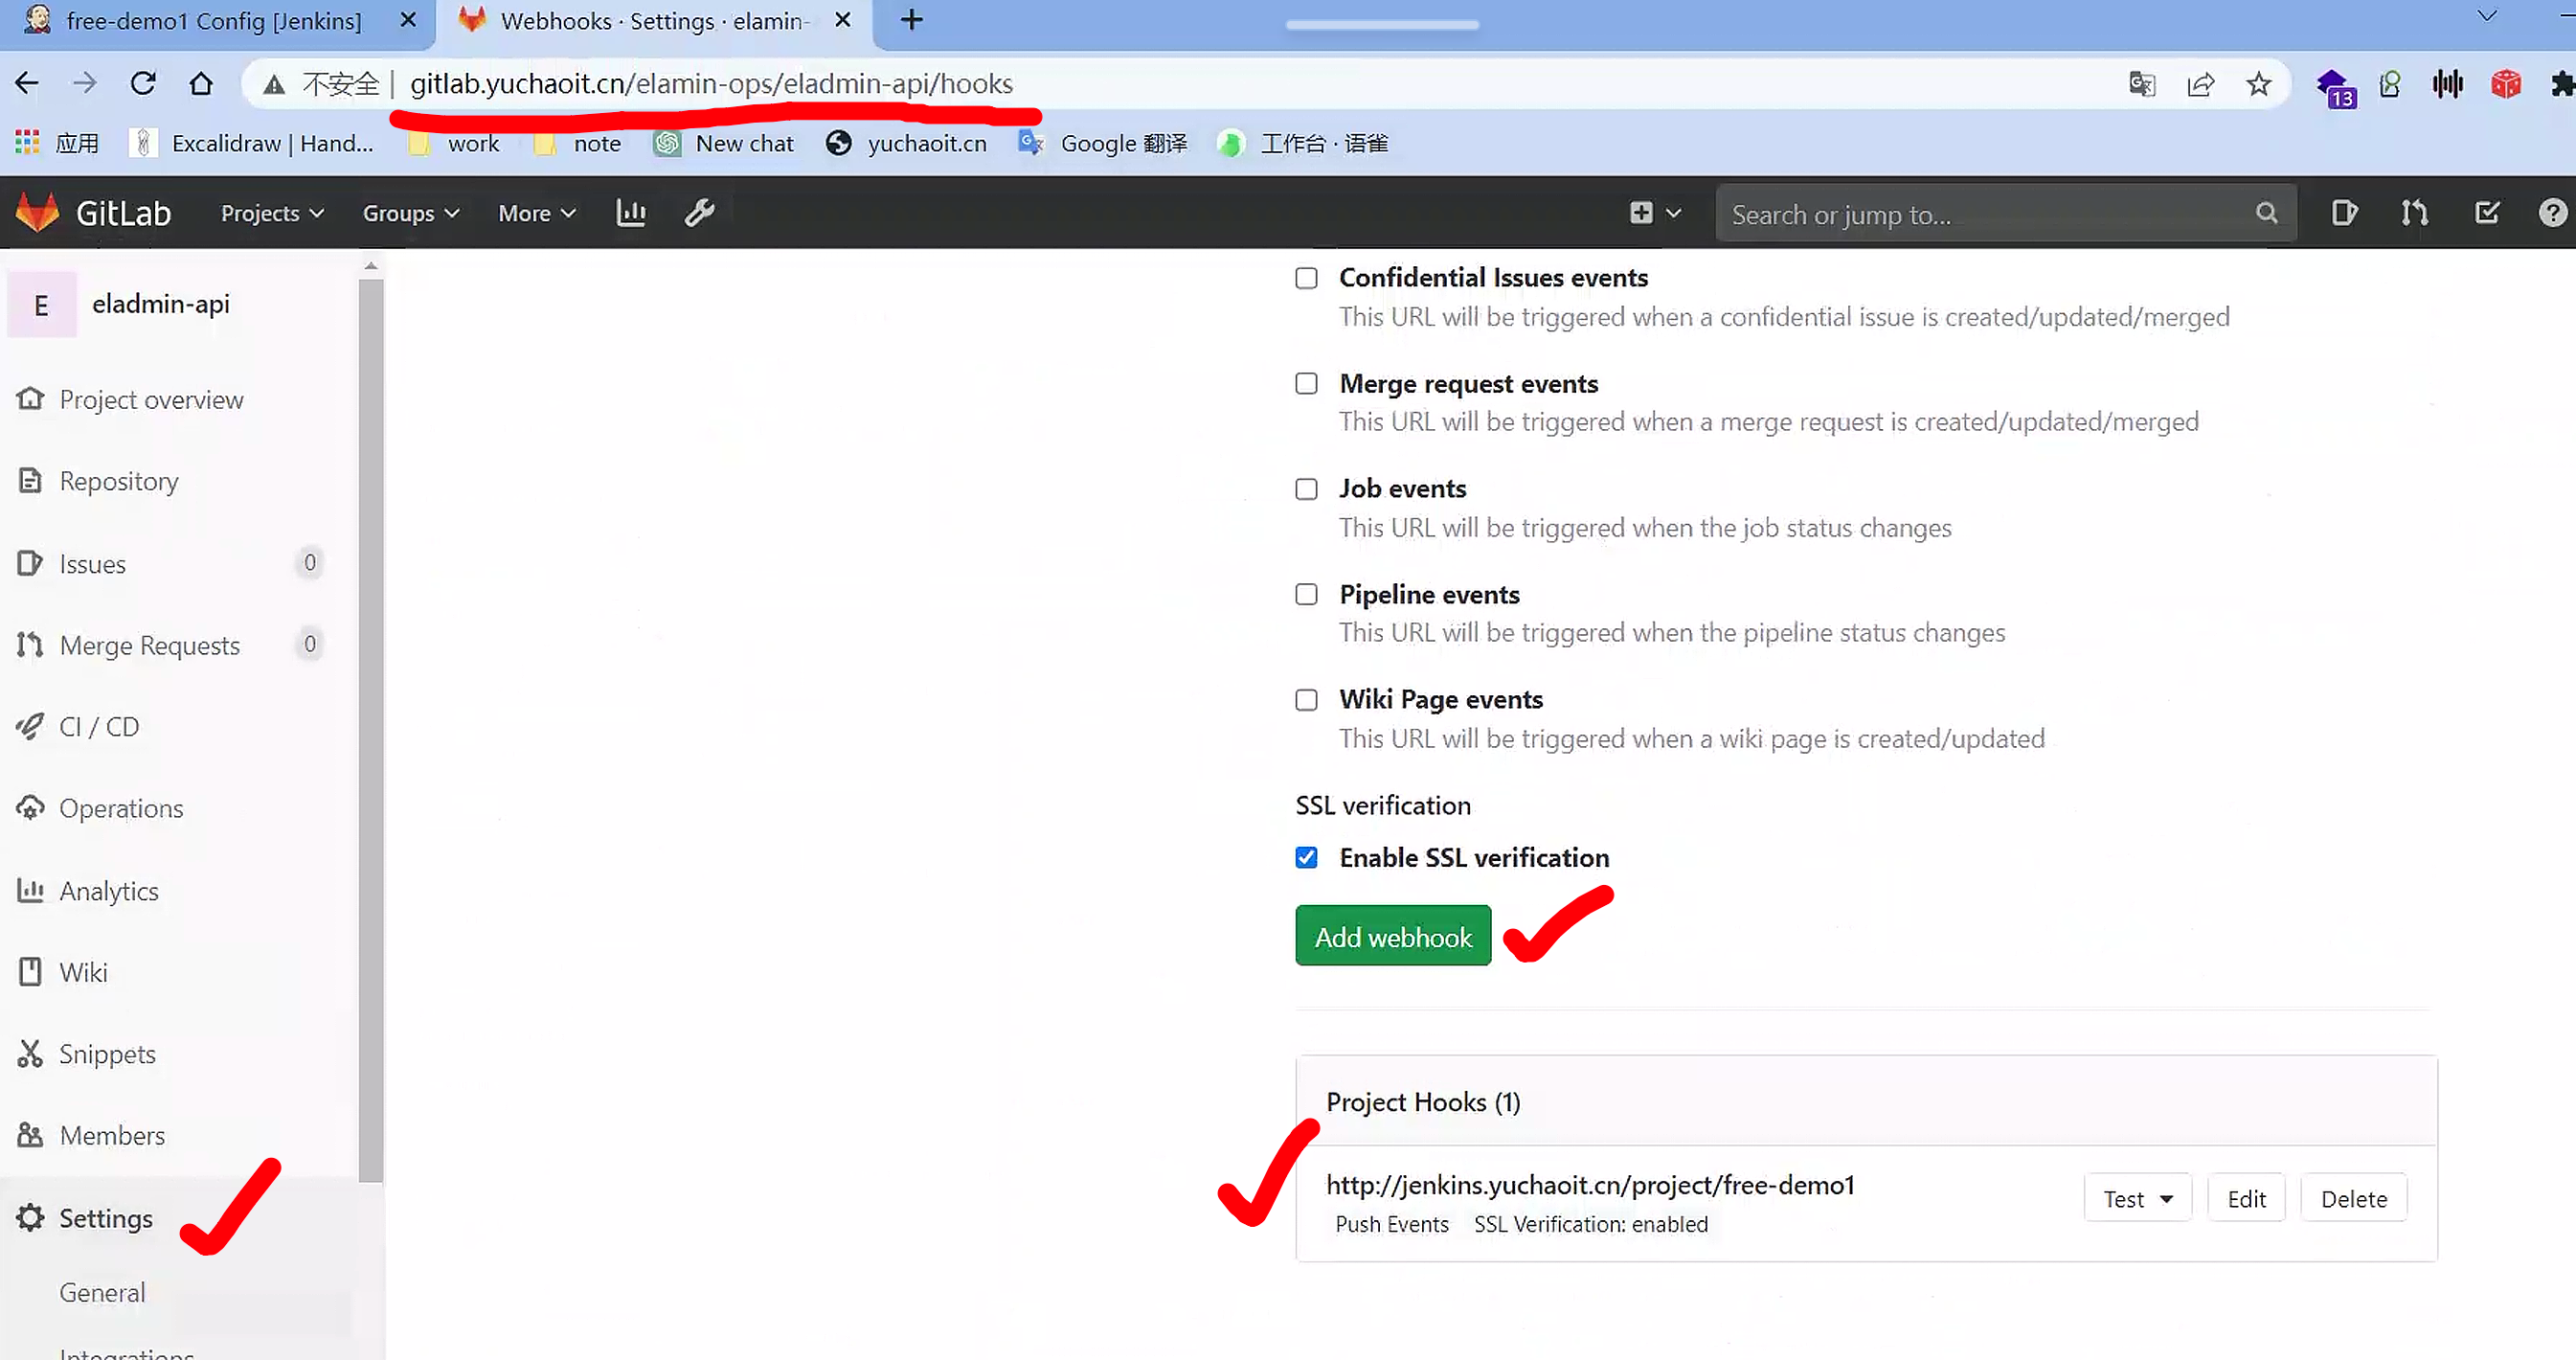The height and width of the screenshot is (1360, 2576).
Task: Open the help question mark icon
Action: 2552,213
